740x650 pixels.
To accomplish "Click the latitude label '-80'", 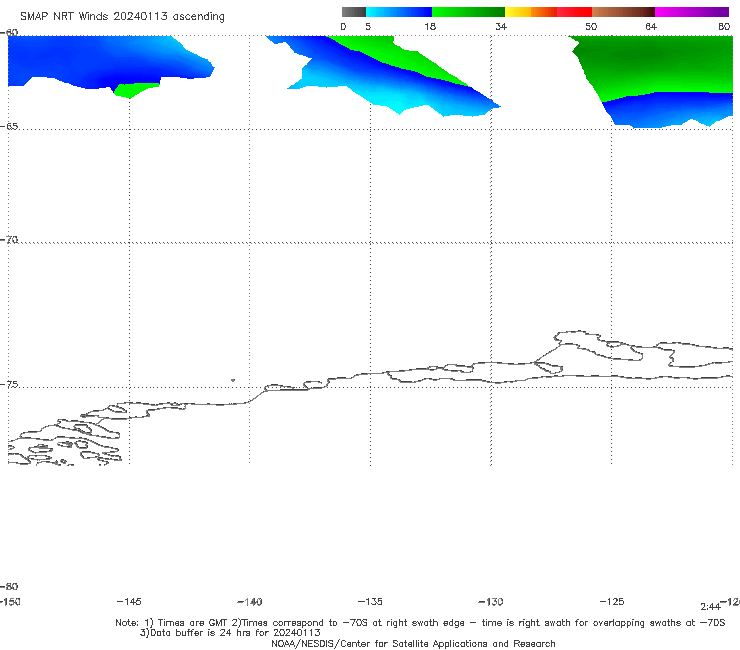I will 9,586.
